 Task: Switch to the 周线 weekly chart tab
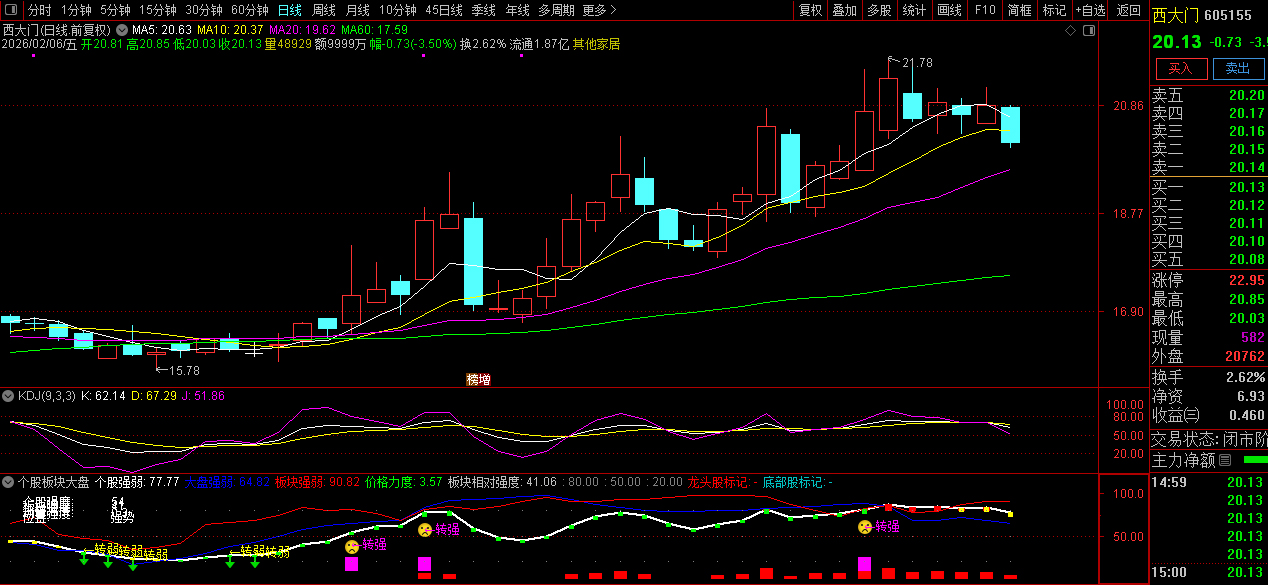coord(323,10)
